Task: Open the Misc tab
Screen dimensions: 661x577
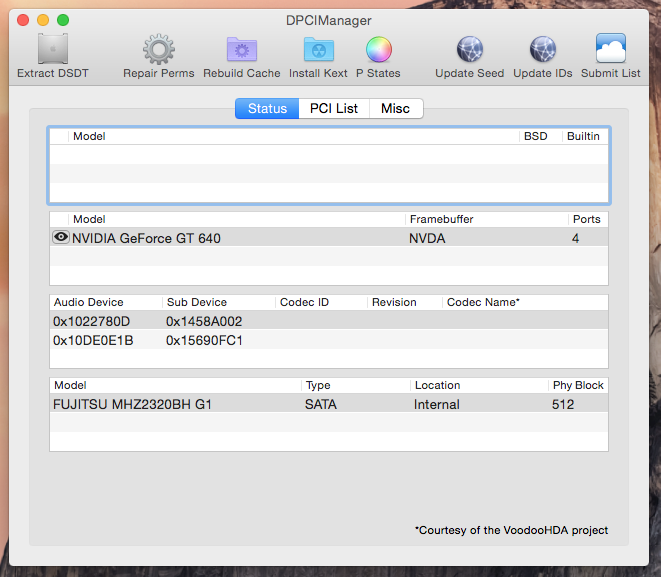Action: point(395,108)
